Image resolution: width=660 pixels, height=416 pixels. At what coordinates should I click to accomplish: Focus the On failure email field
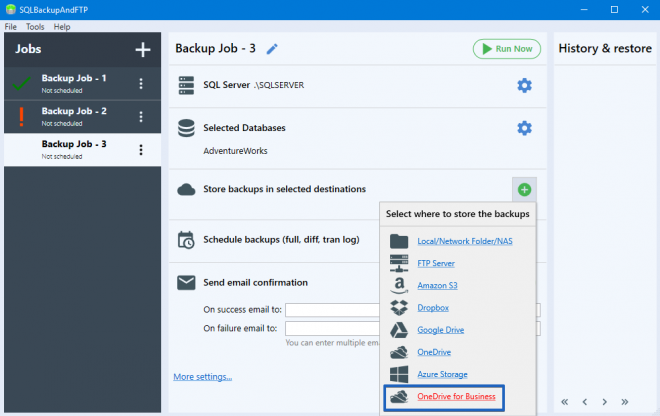(333, 328)
